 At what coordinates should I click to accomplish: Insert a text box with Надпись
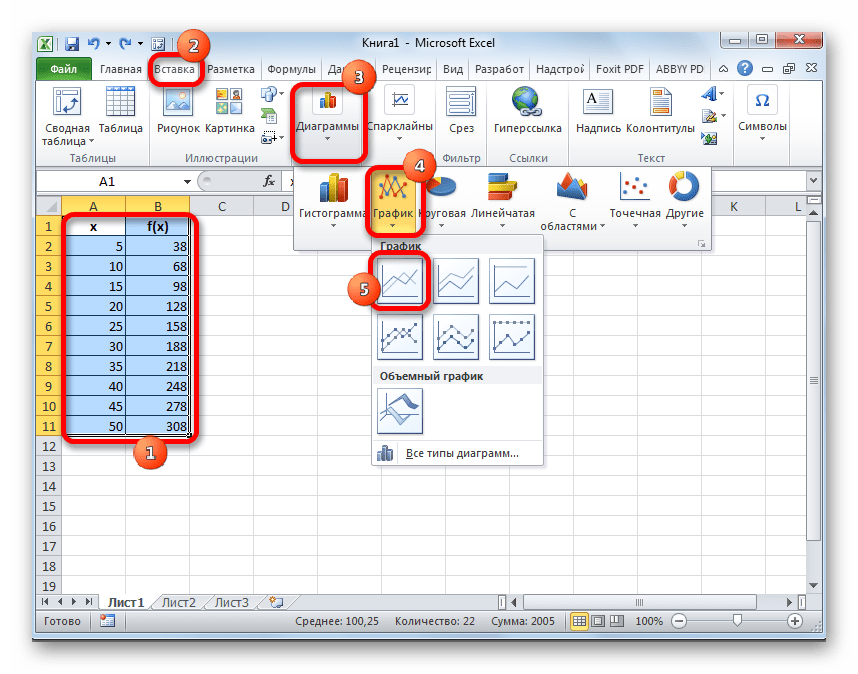pos(598,111)
